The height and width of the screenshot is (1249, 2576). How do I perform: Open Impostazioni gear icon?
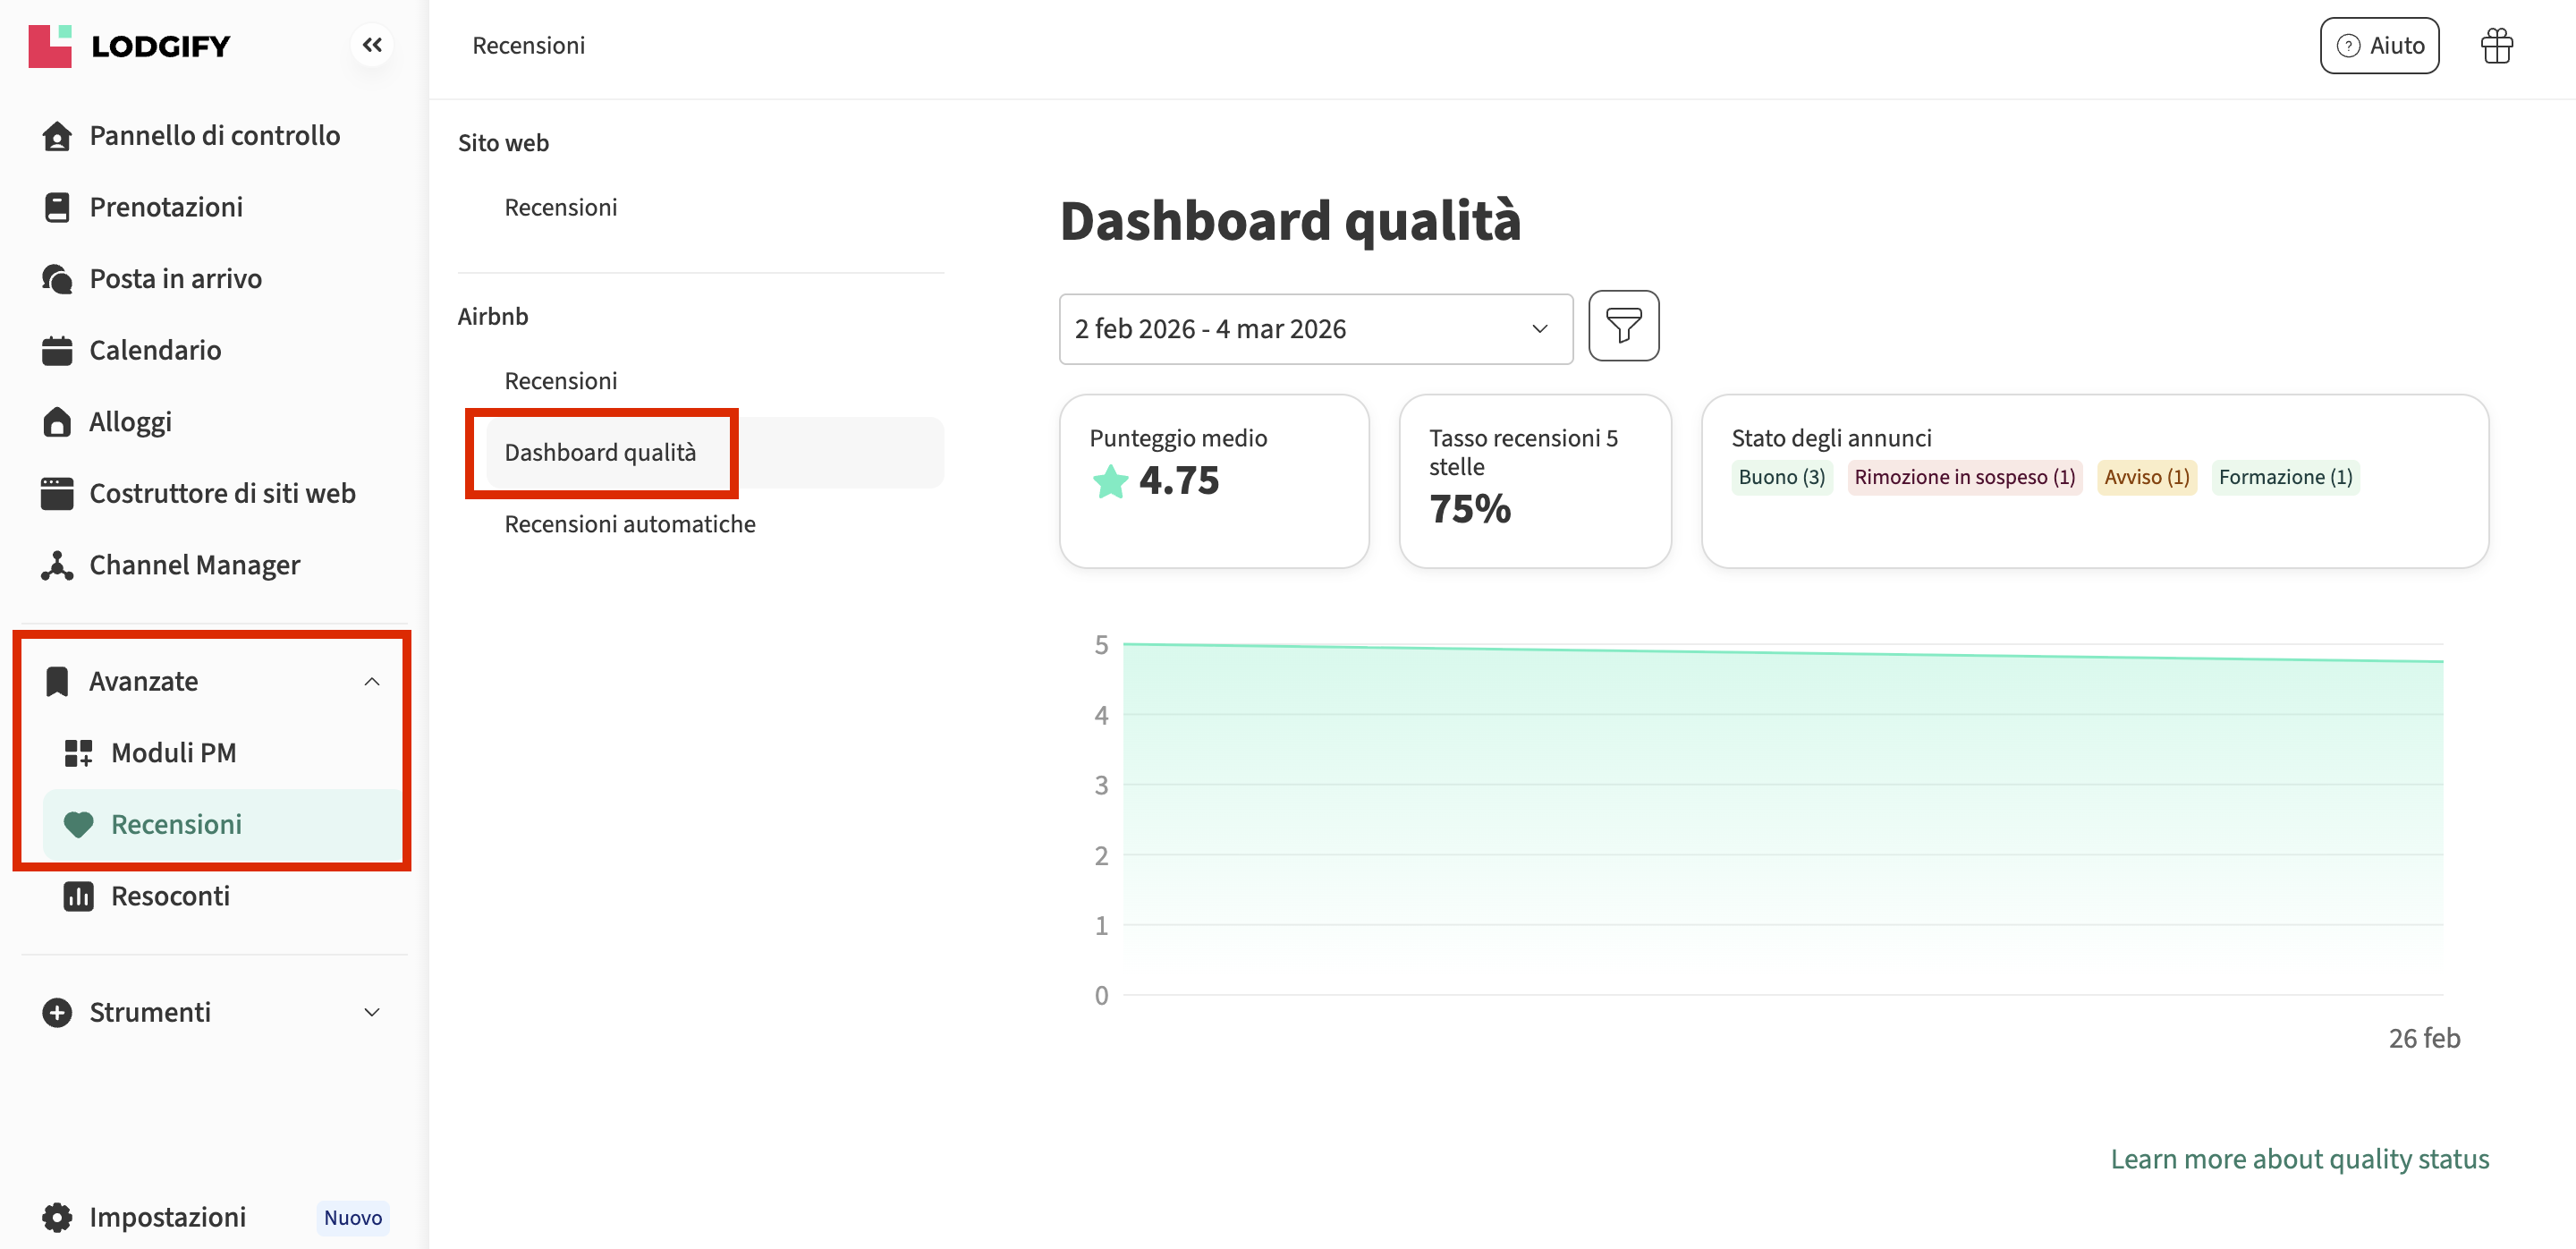point(57,1216)
